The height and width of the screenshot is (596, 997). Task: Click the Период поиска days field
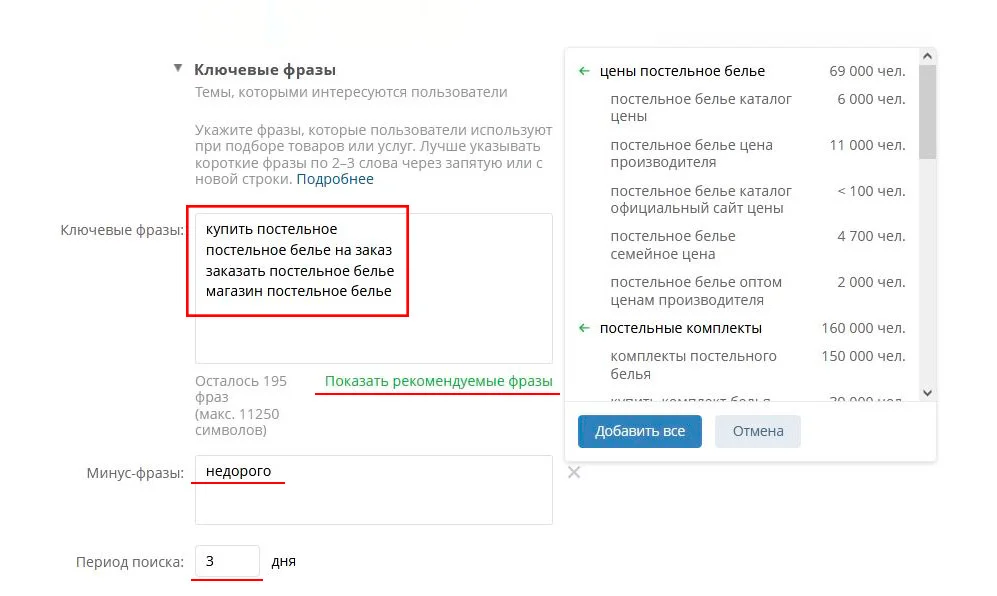pyautogui.click(x=227, y=561)
